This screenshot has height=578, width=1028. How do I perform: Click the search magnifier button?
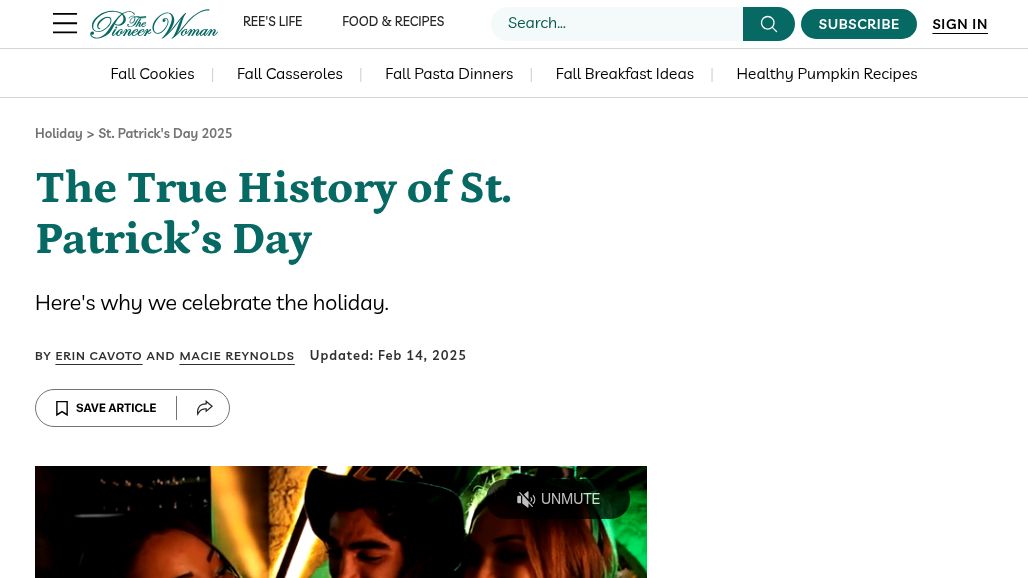point(768,24)
